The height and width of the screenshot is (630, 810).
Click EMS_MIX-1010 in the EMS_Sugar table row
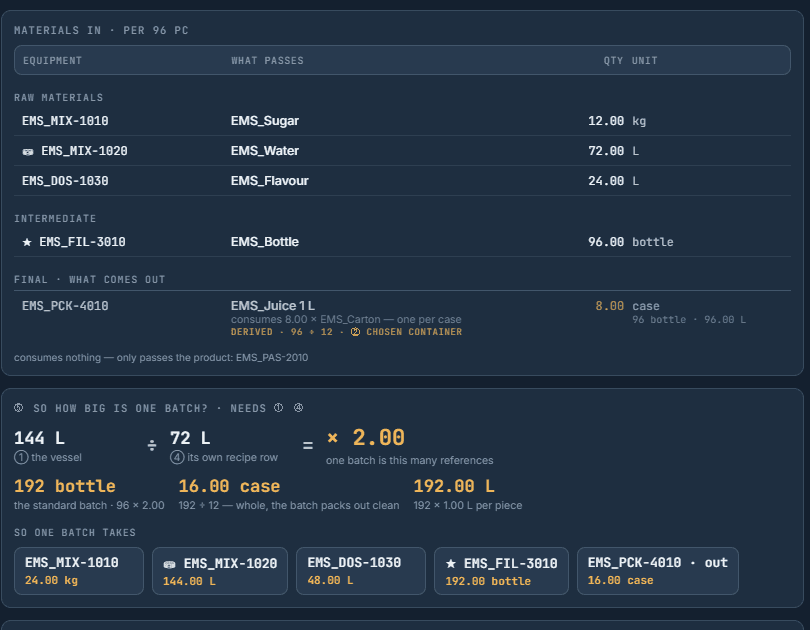click(x=65, y=121)
